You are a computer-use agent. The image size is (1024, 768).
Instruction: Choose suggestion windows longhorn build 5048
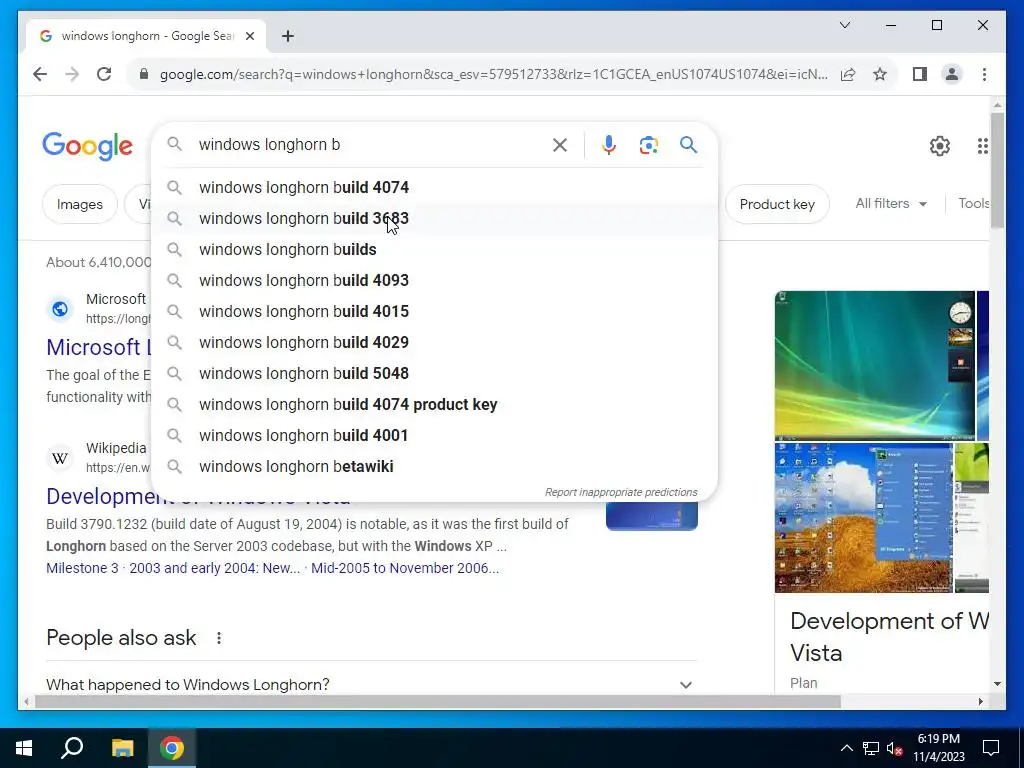(434, 374)
